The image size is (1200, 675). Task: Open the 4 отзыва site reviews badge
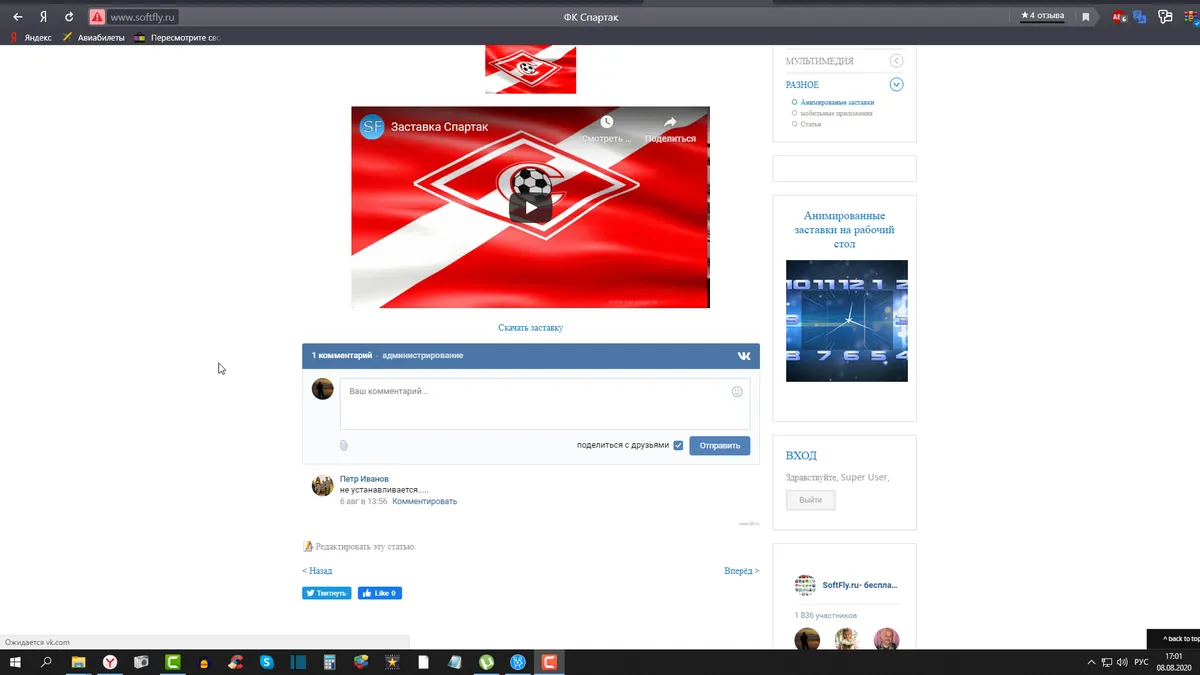point(1042,16)
